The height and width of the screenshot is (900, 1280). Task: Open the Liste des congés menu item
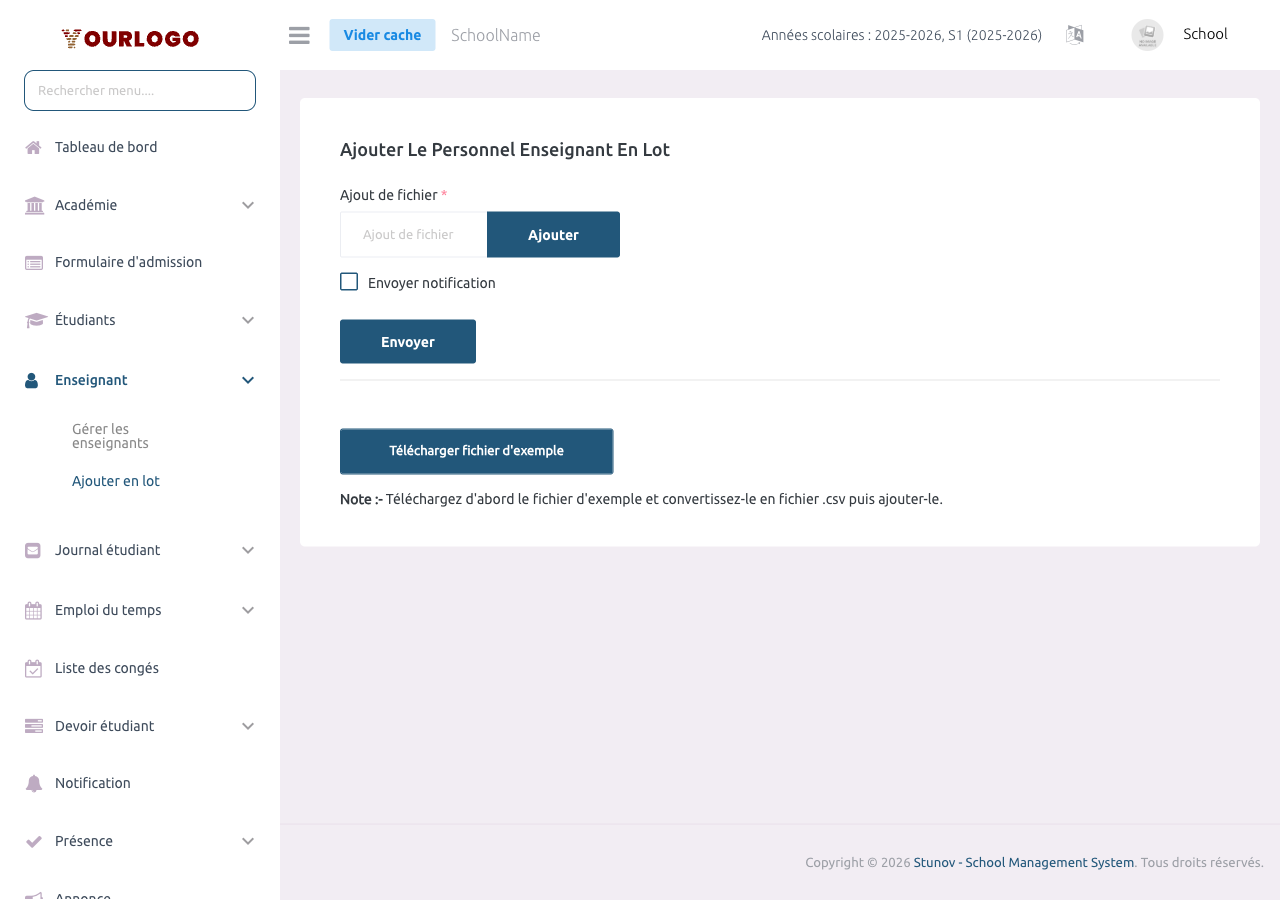107,667
